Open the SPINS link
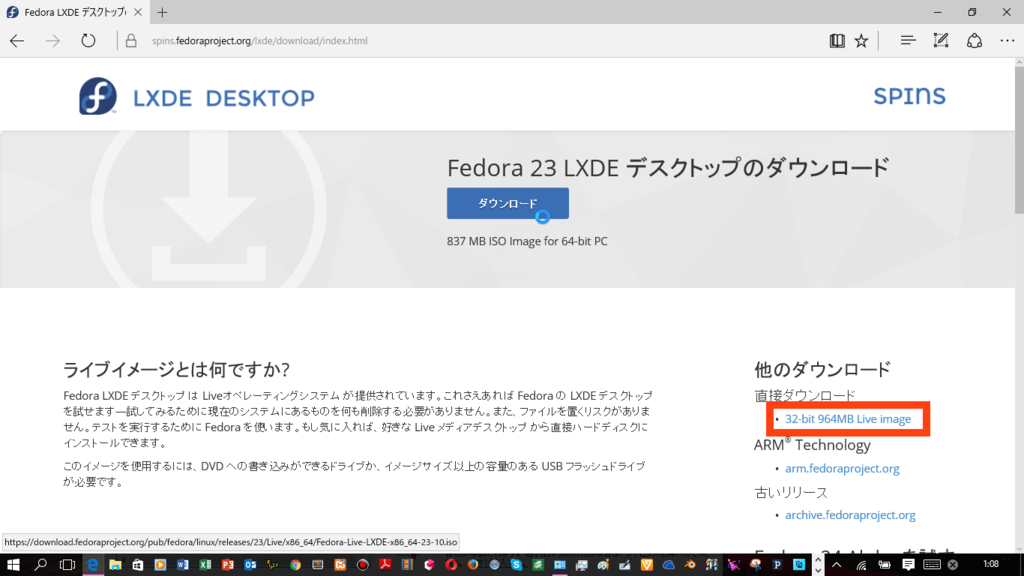This screenshot has height=576, width=1024. (909, 96)
